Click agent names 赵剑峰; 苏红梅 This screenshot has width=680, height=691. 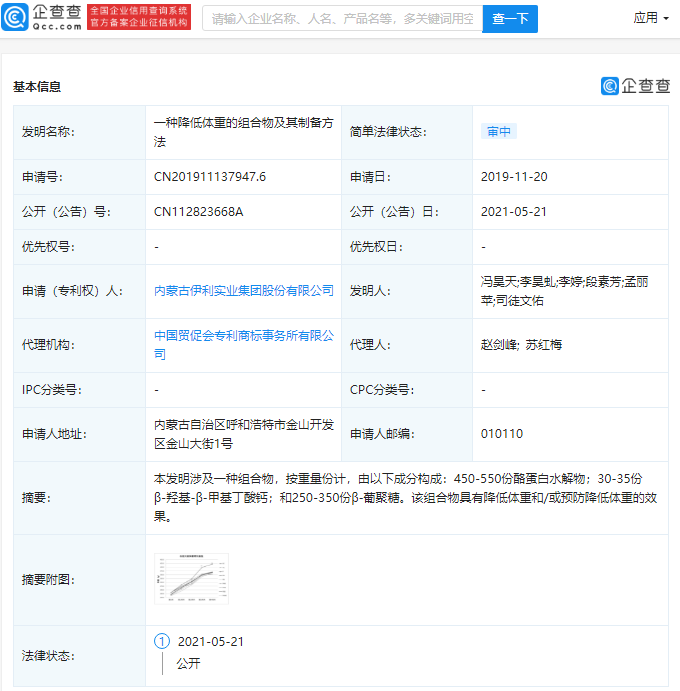[x=521, y=345]
